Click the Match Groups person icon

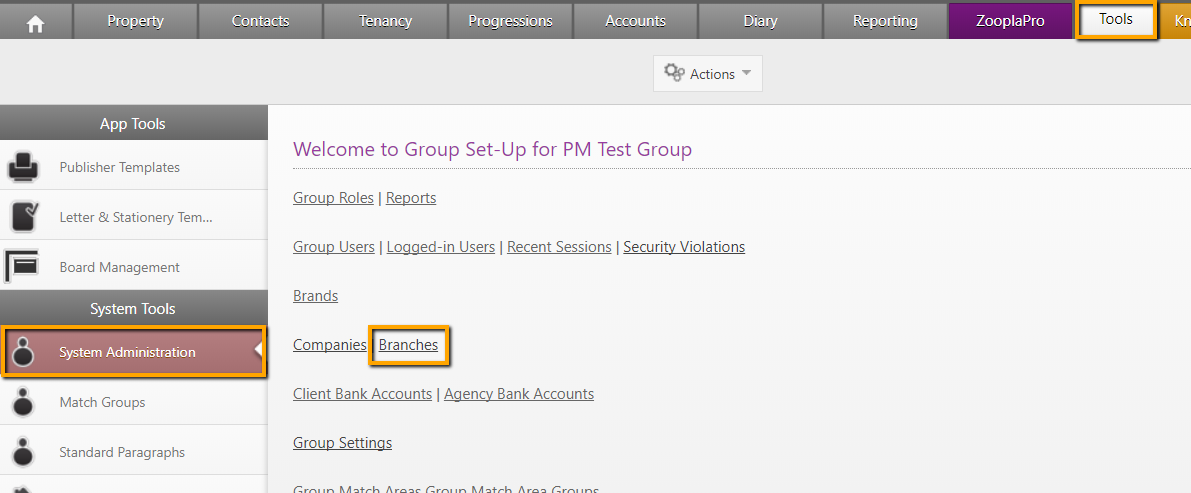tap(24, 402)
